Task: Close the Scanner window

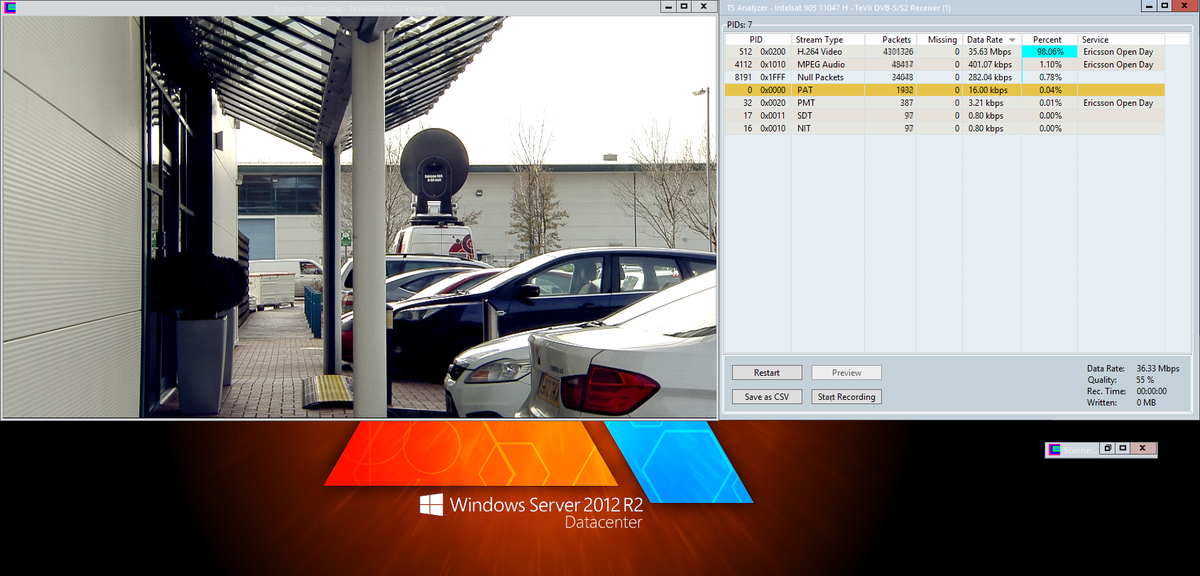Action: 1143,449
